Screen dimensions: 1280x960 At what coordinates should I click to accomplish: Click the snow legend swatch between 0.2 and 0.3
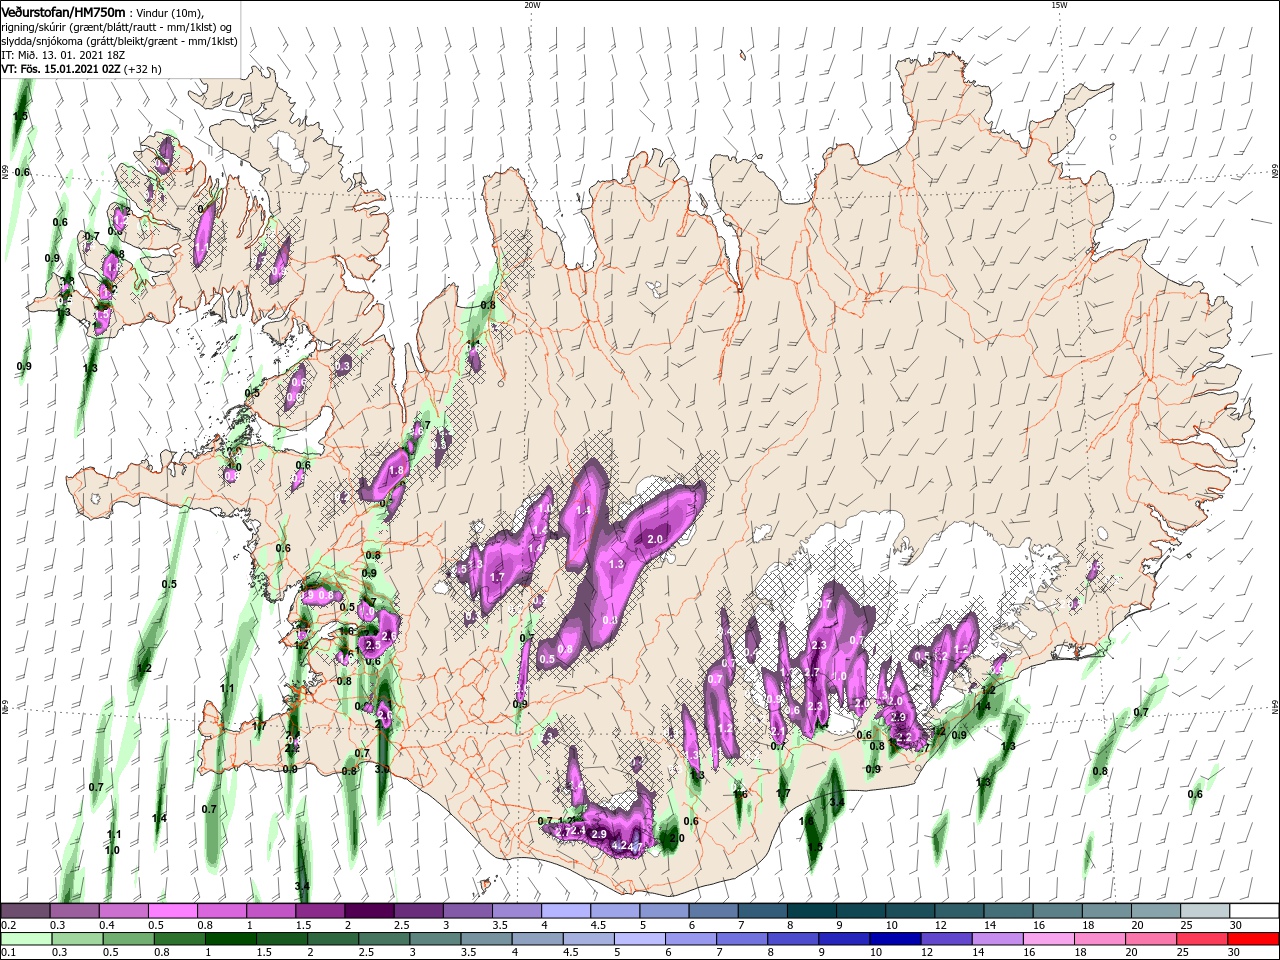coord(25,911)
